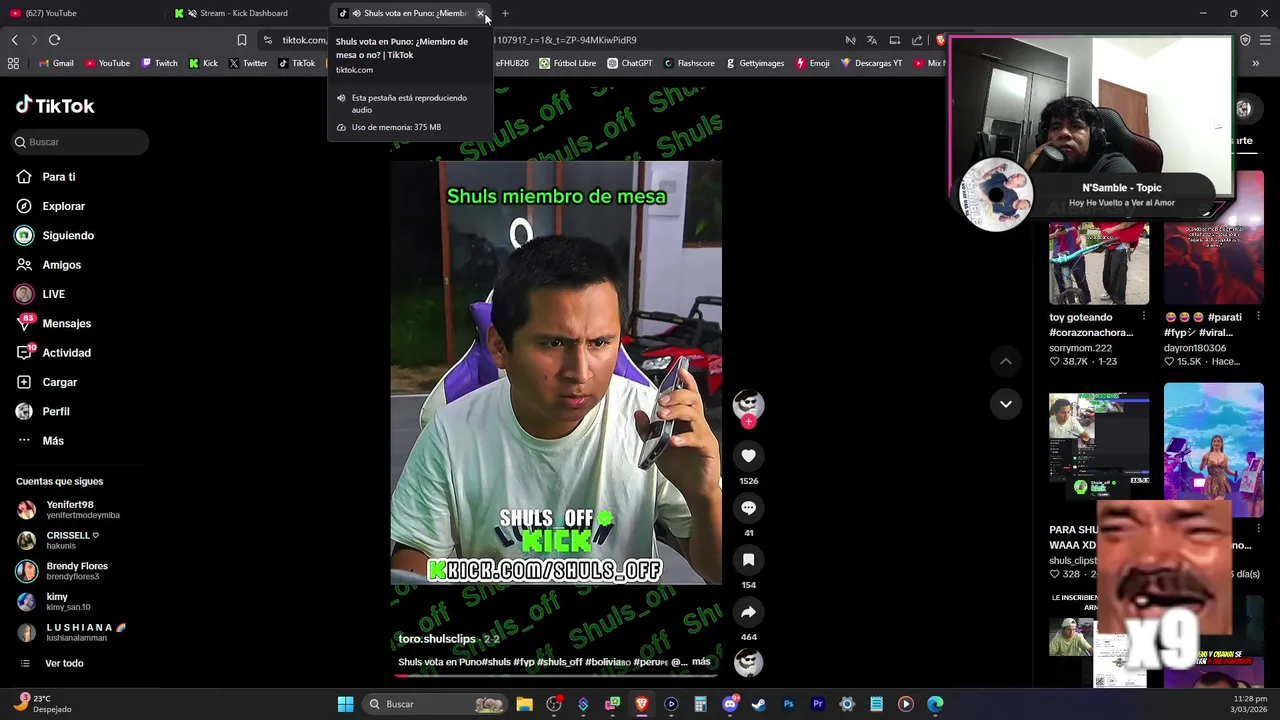The image size is (1280, 720).
Task: Close the TikTok browser tab
Action: point(480,13)
